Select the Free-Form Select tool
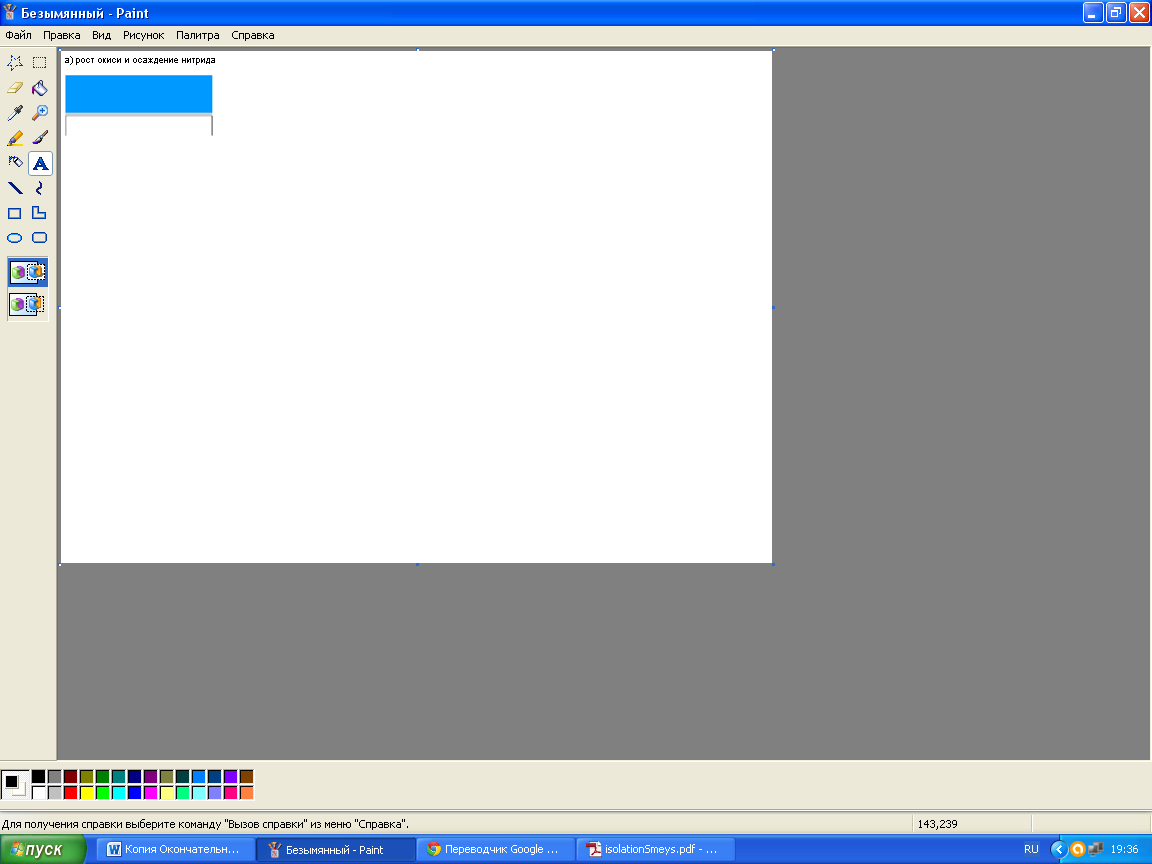 [x=15, y=62]
